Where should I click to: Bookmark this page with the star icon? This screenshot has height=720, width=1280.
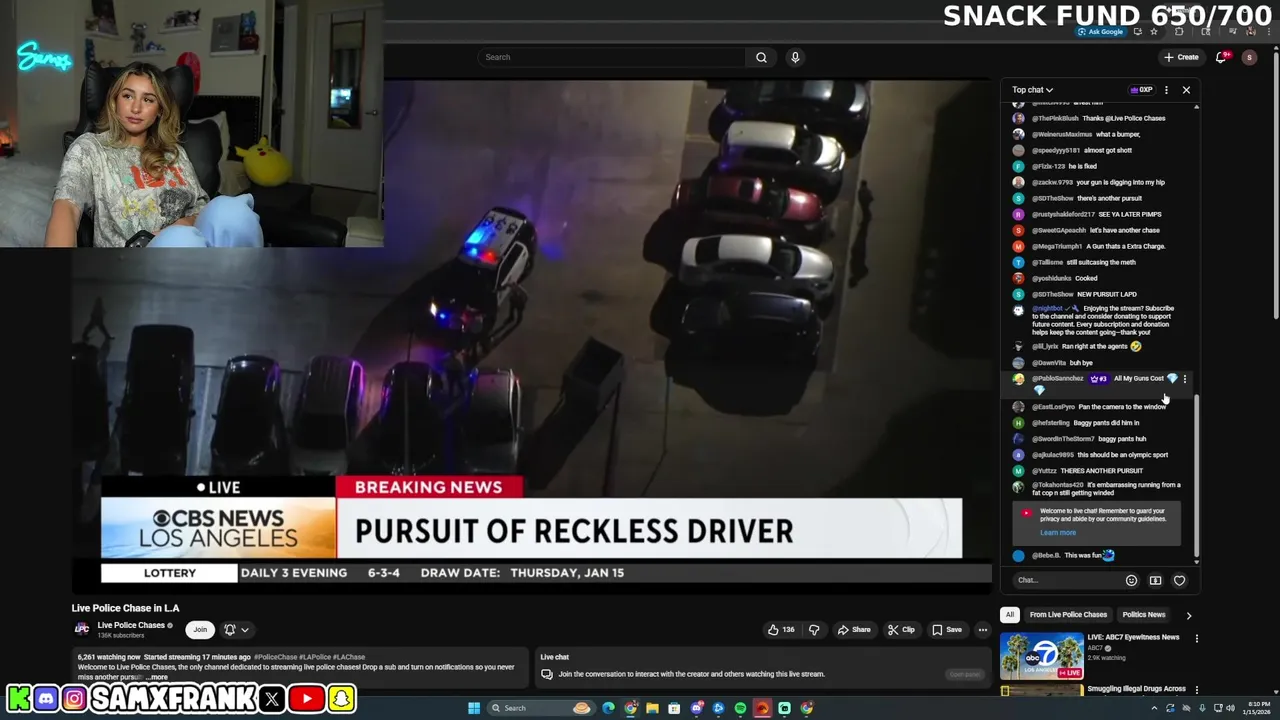tap(1153, 32)
